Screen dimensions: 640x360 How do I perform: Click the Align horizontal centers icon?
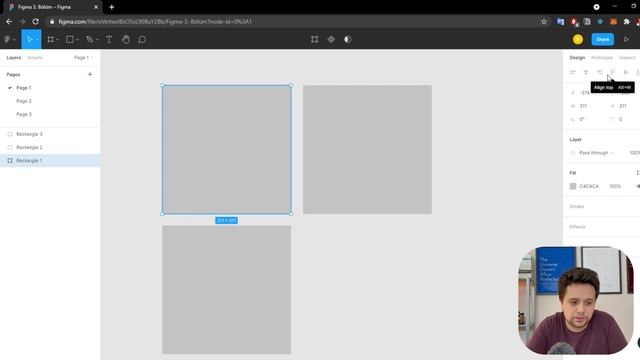click(586, 72)
